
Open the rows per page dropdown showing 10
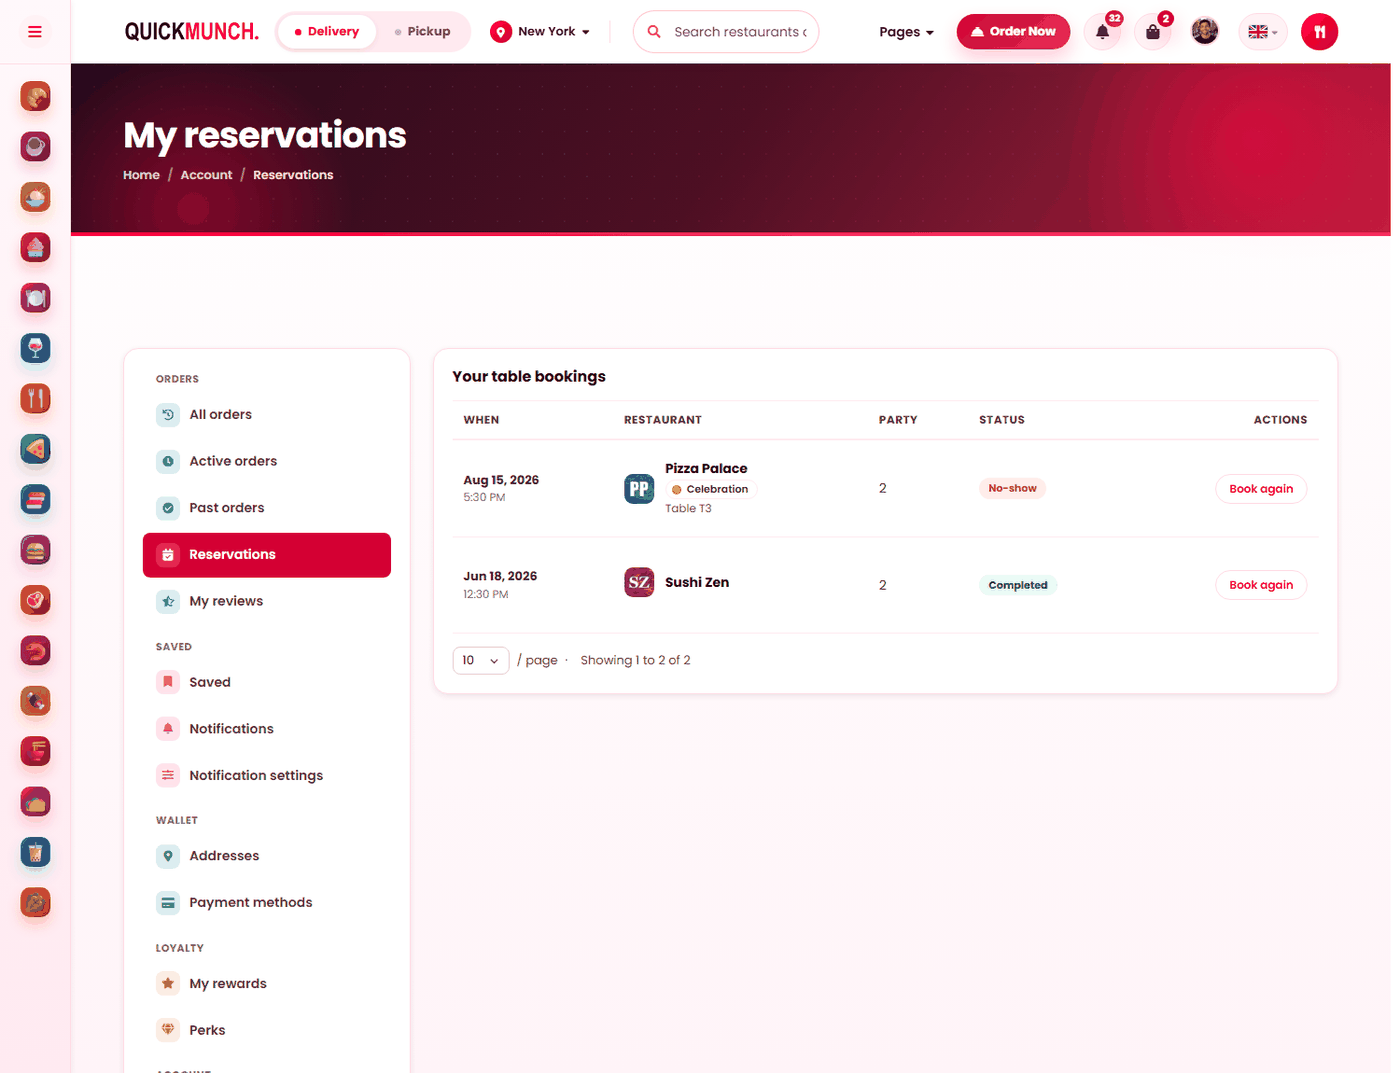point(481,660)
